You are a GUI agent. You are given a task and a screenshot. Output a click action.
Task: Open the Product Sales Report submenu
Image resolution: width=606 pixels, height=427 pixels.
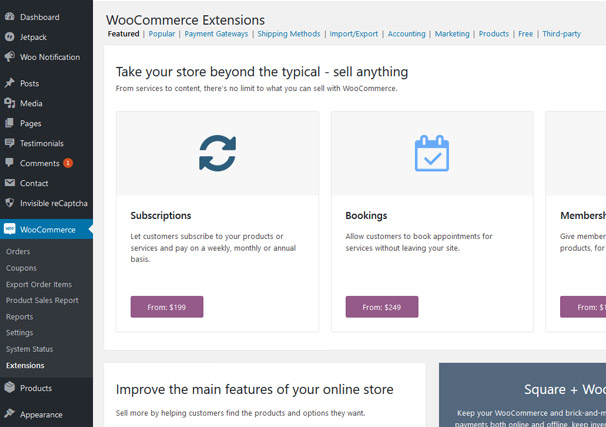click(42, 300)
